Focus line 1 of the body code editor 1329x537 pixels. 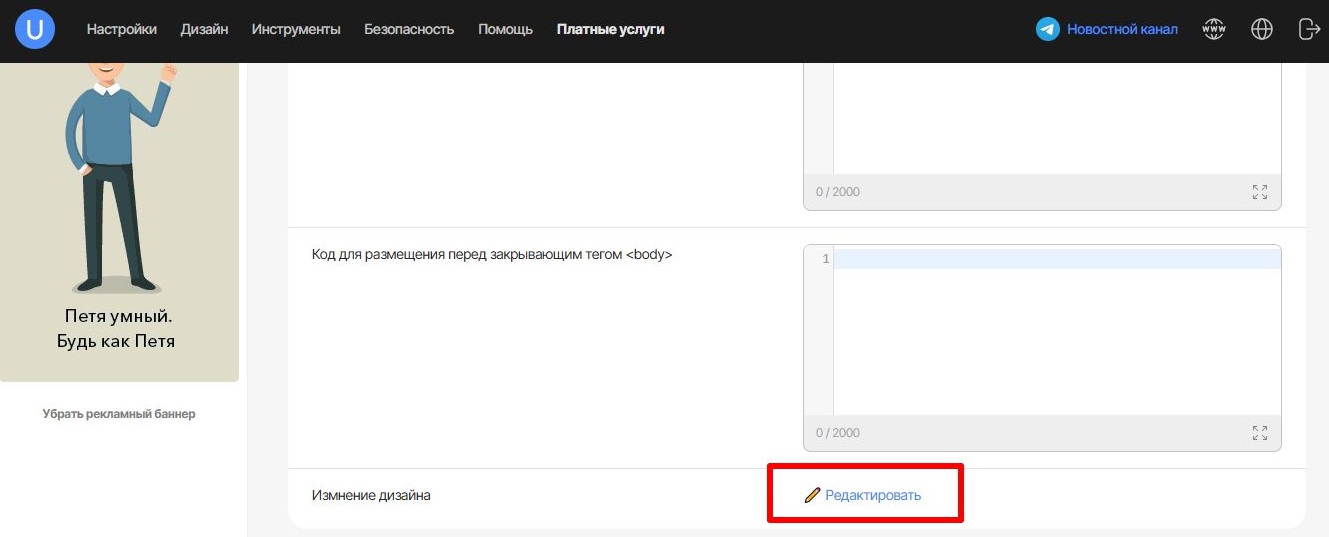click(1056, 260)
